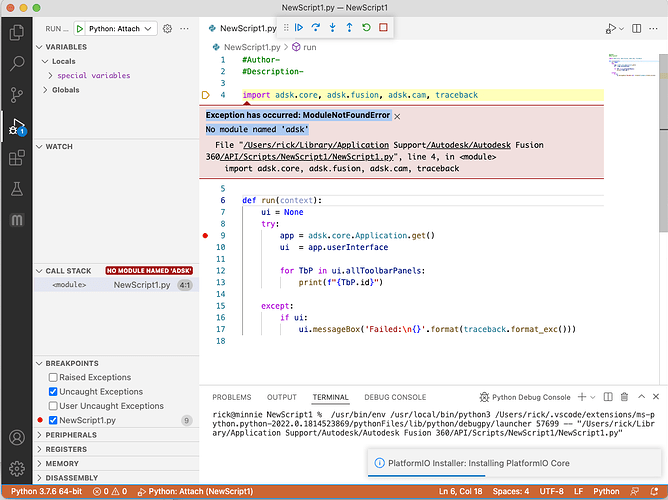Toggle Raised Exceptions checkbox
Screen dimensions: 668x500
click(x=53, y=377)
